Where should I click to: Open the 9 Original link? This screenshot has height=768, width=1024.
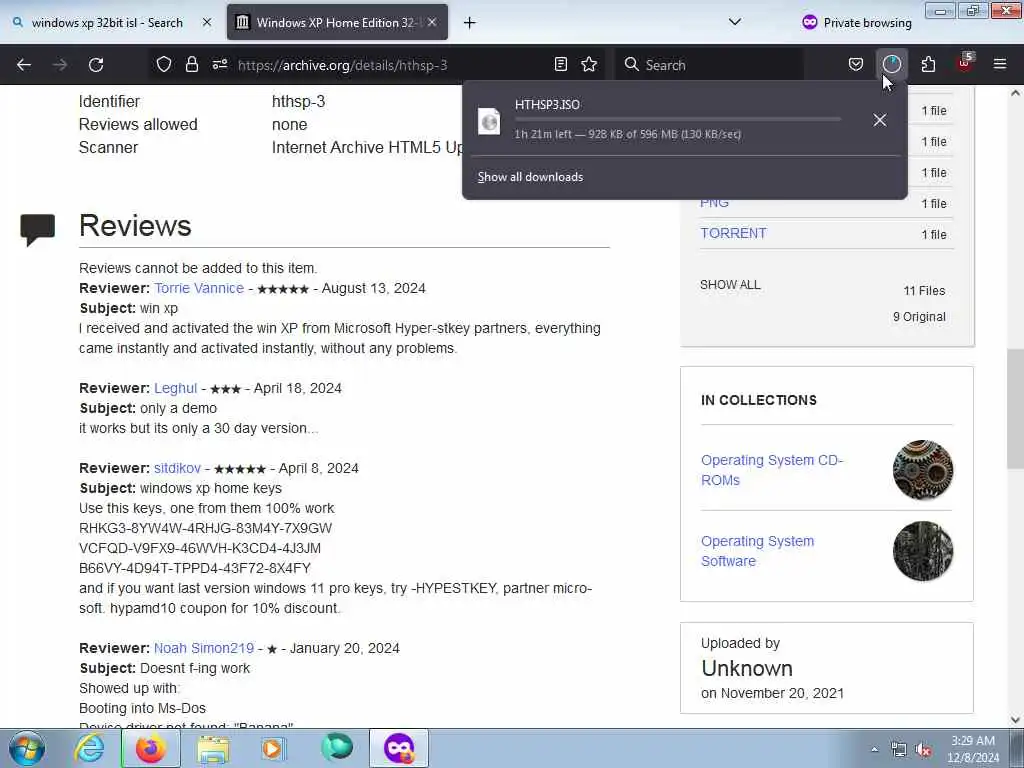(x=919, y=317)
